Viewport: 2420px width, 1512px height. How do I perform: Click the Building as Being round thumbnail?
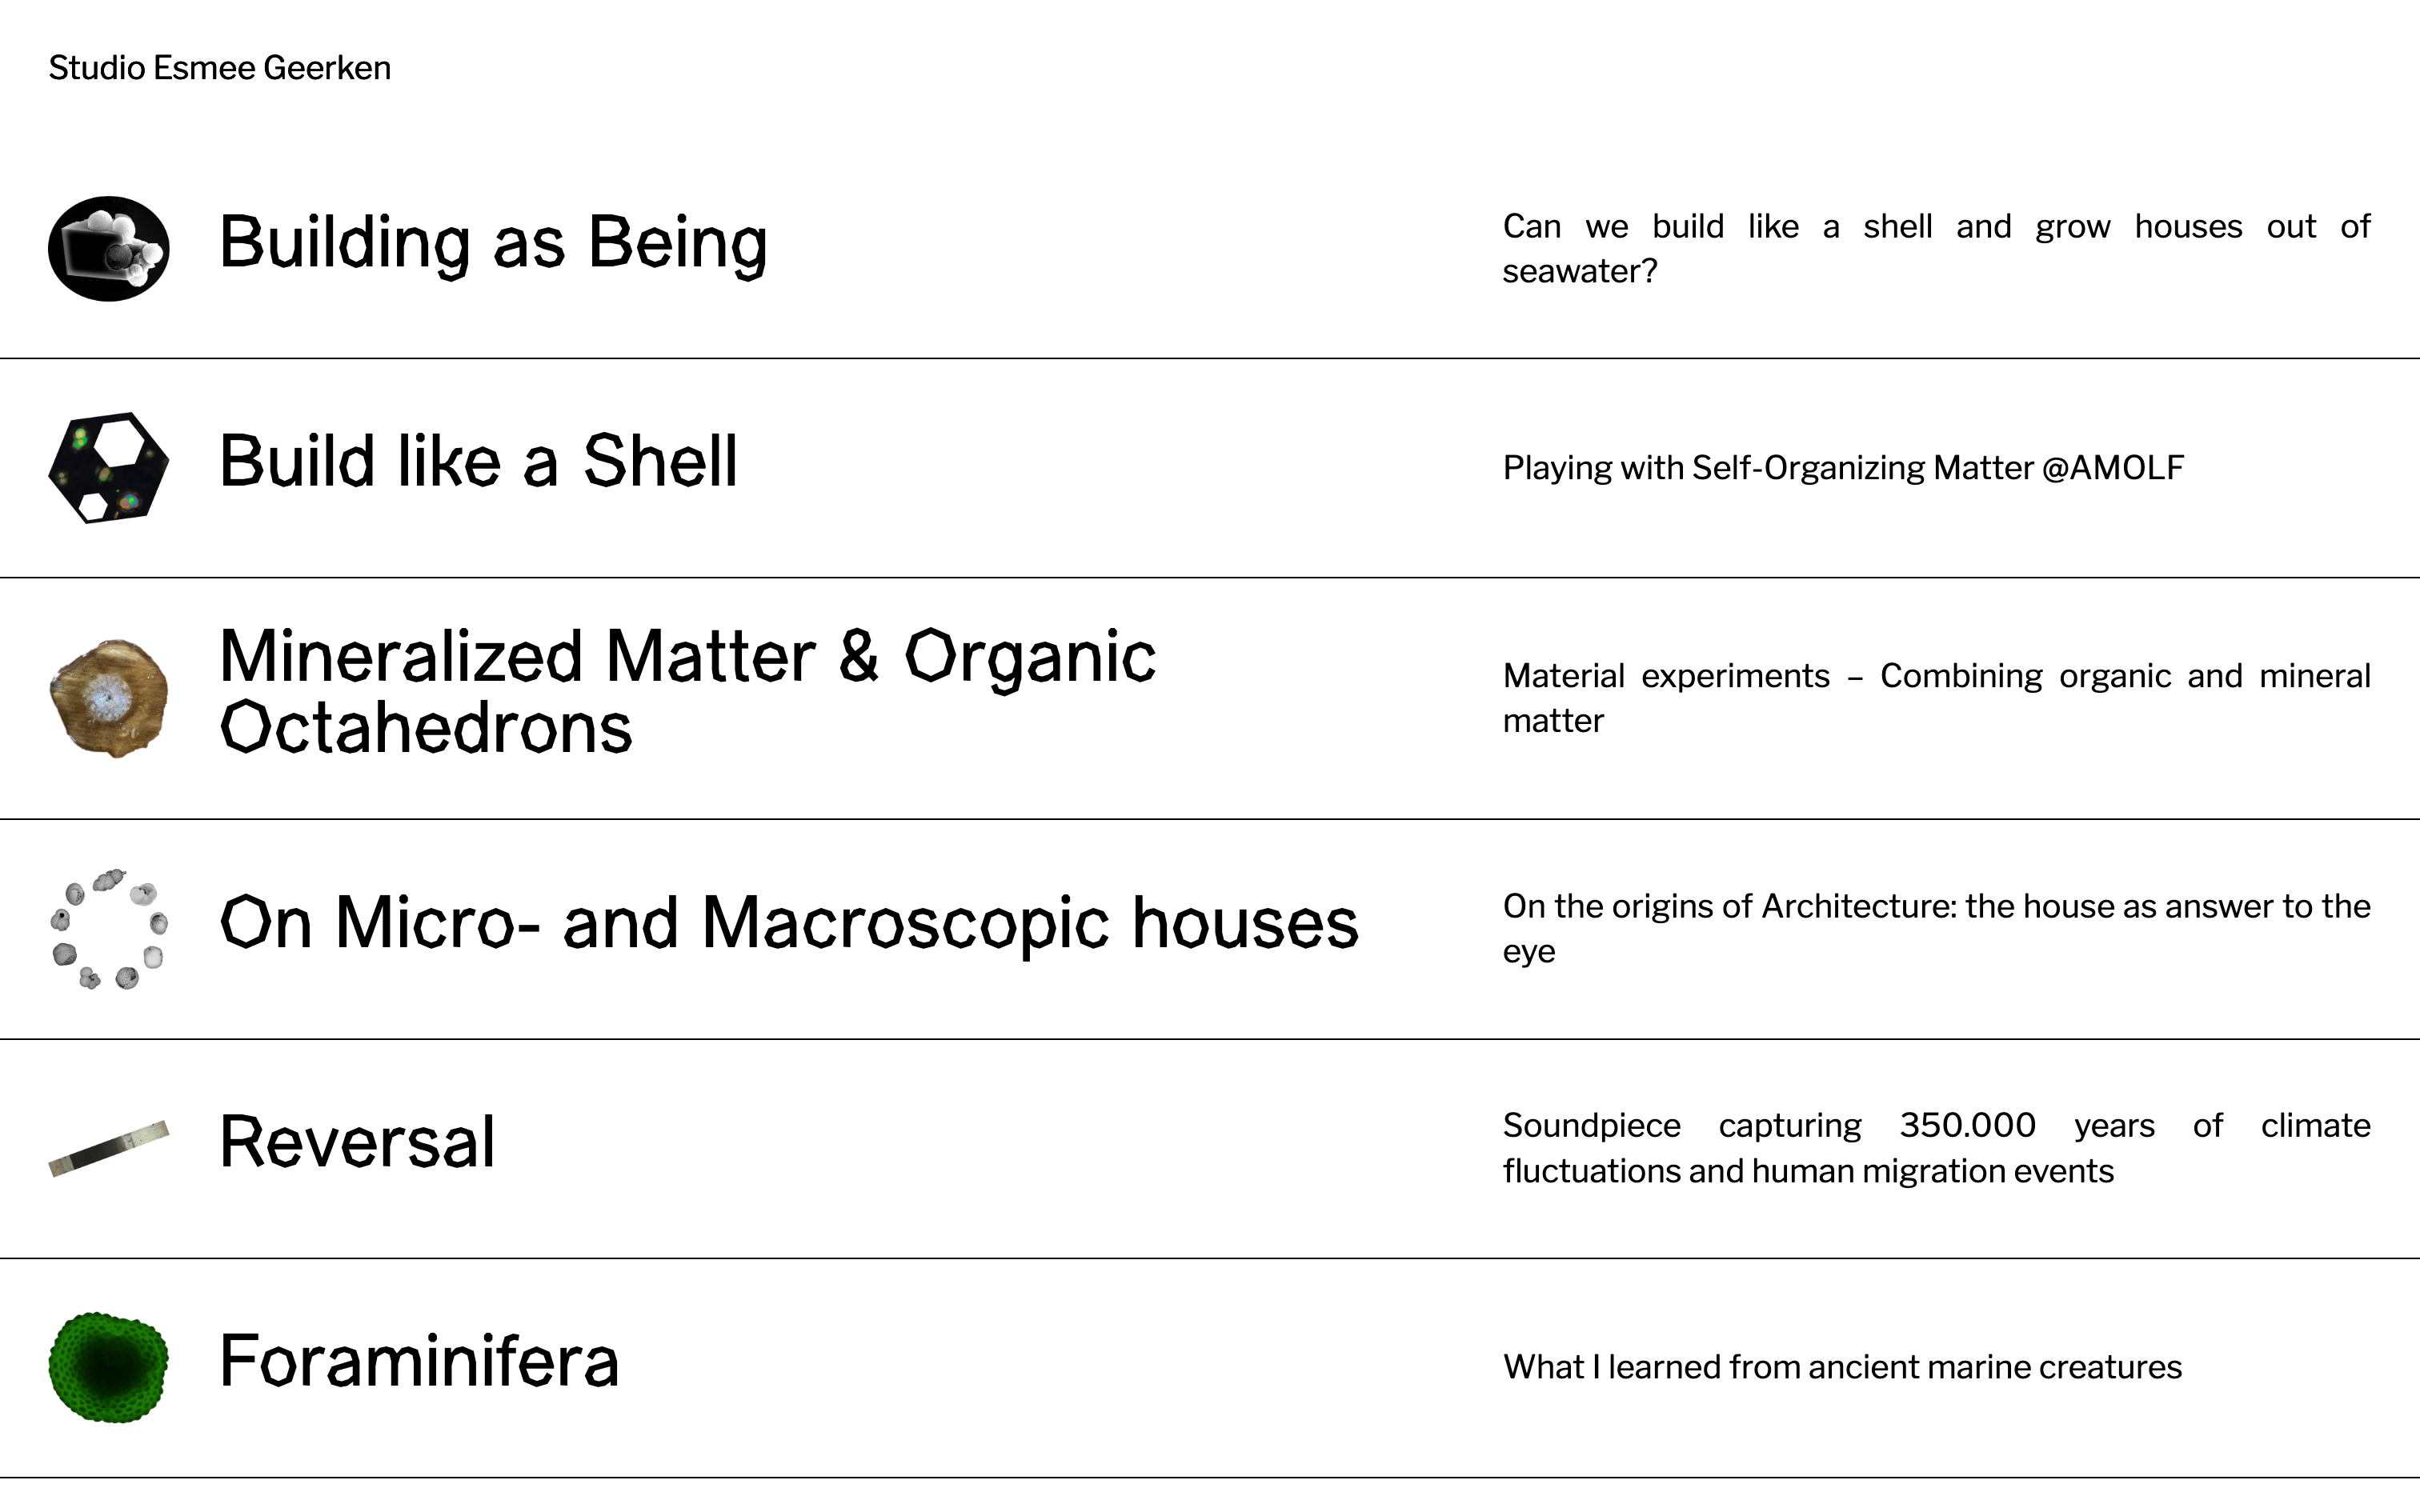pos(108,248)
